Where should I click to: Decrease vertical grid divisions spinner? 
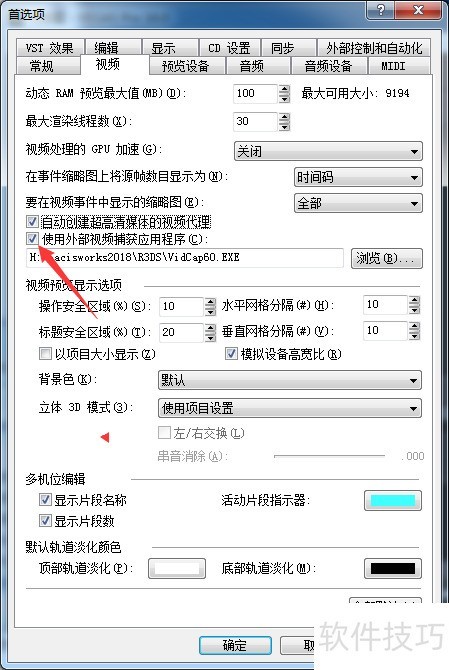coord(414,335)
